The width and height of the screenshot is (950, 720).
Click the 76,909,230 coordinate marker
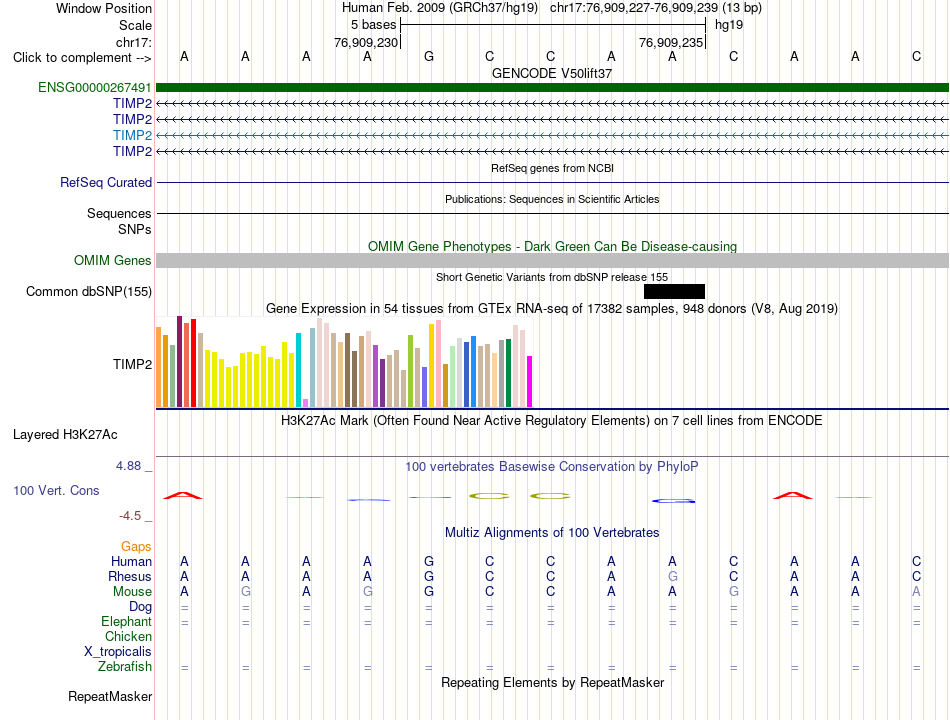click(x=366, y=42)
